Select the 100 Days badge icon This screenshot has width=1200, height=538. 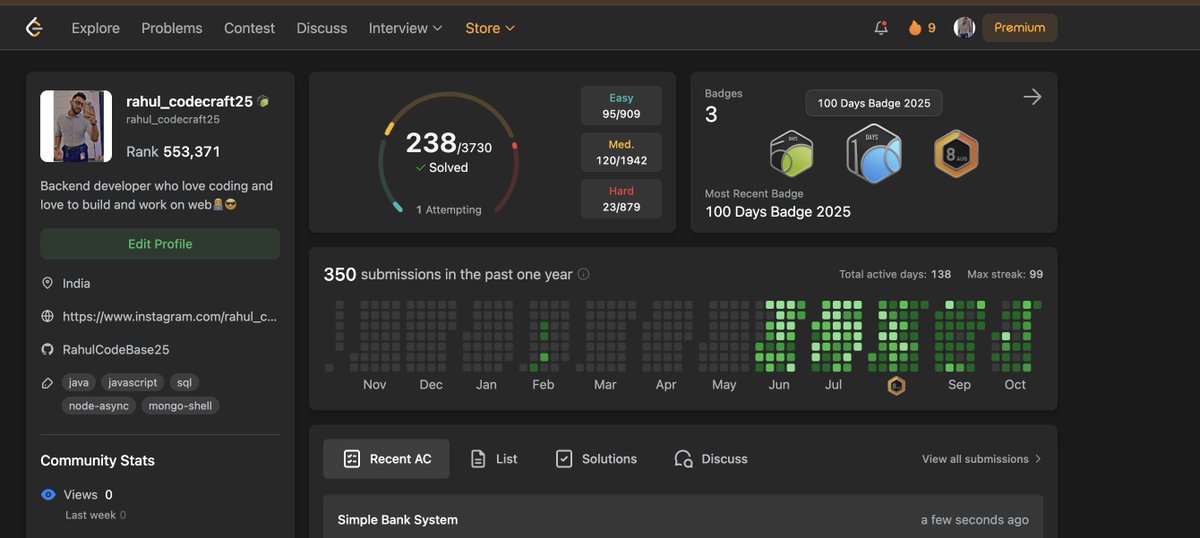coord(874,154)
